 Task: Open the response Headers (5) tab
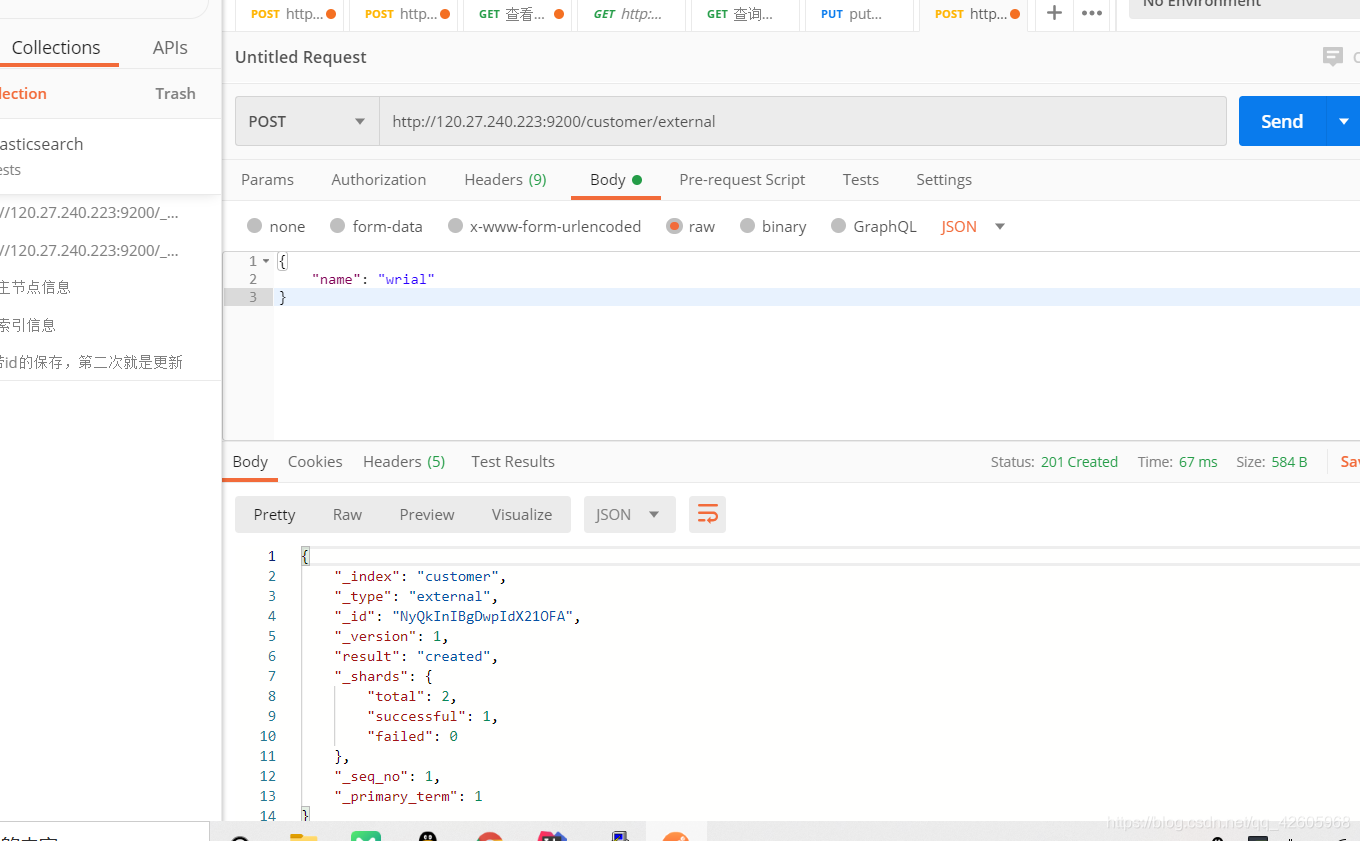coord(404,461)
